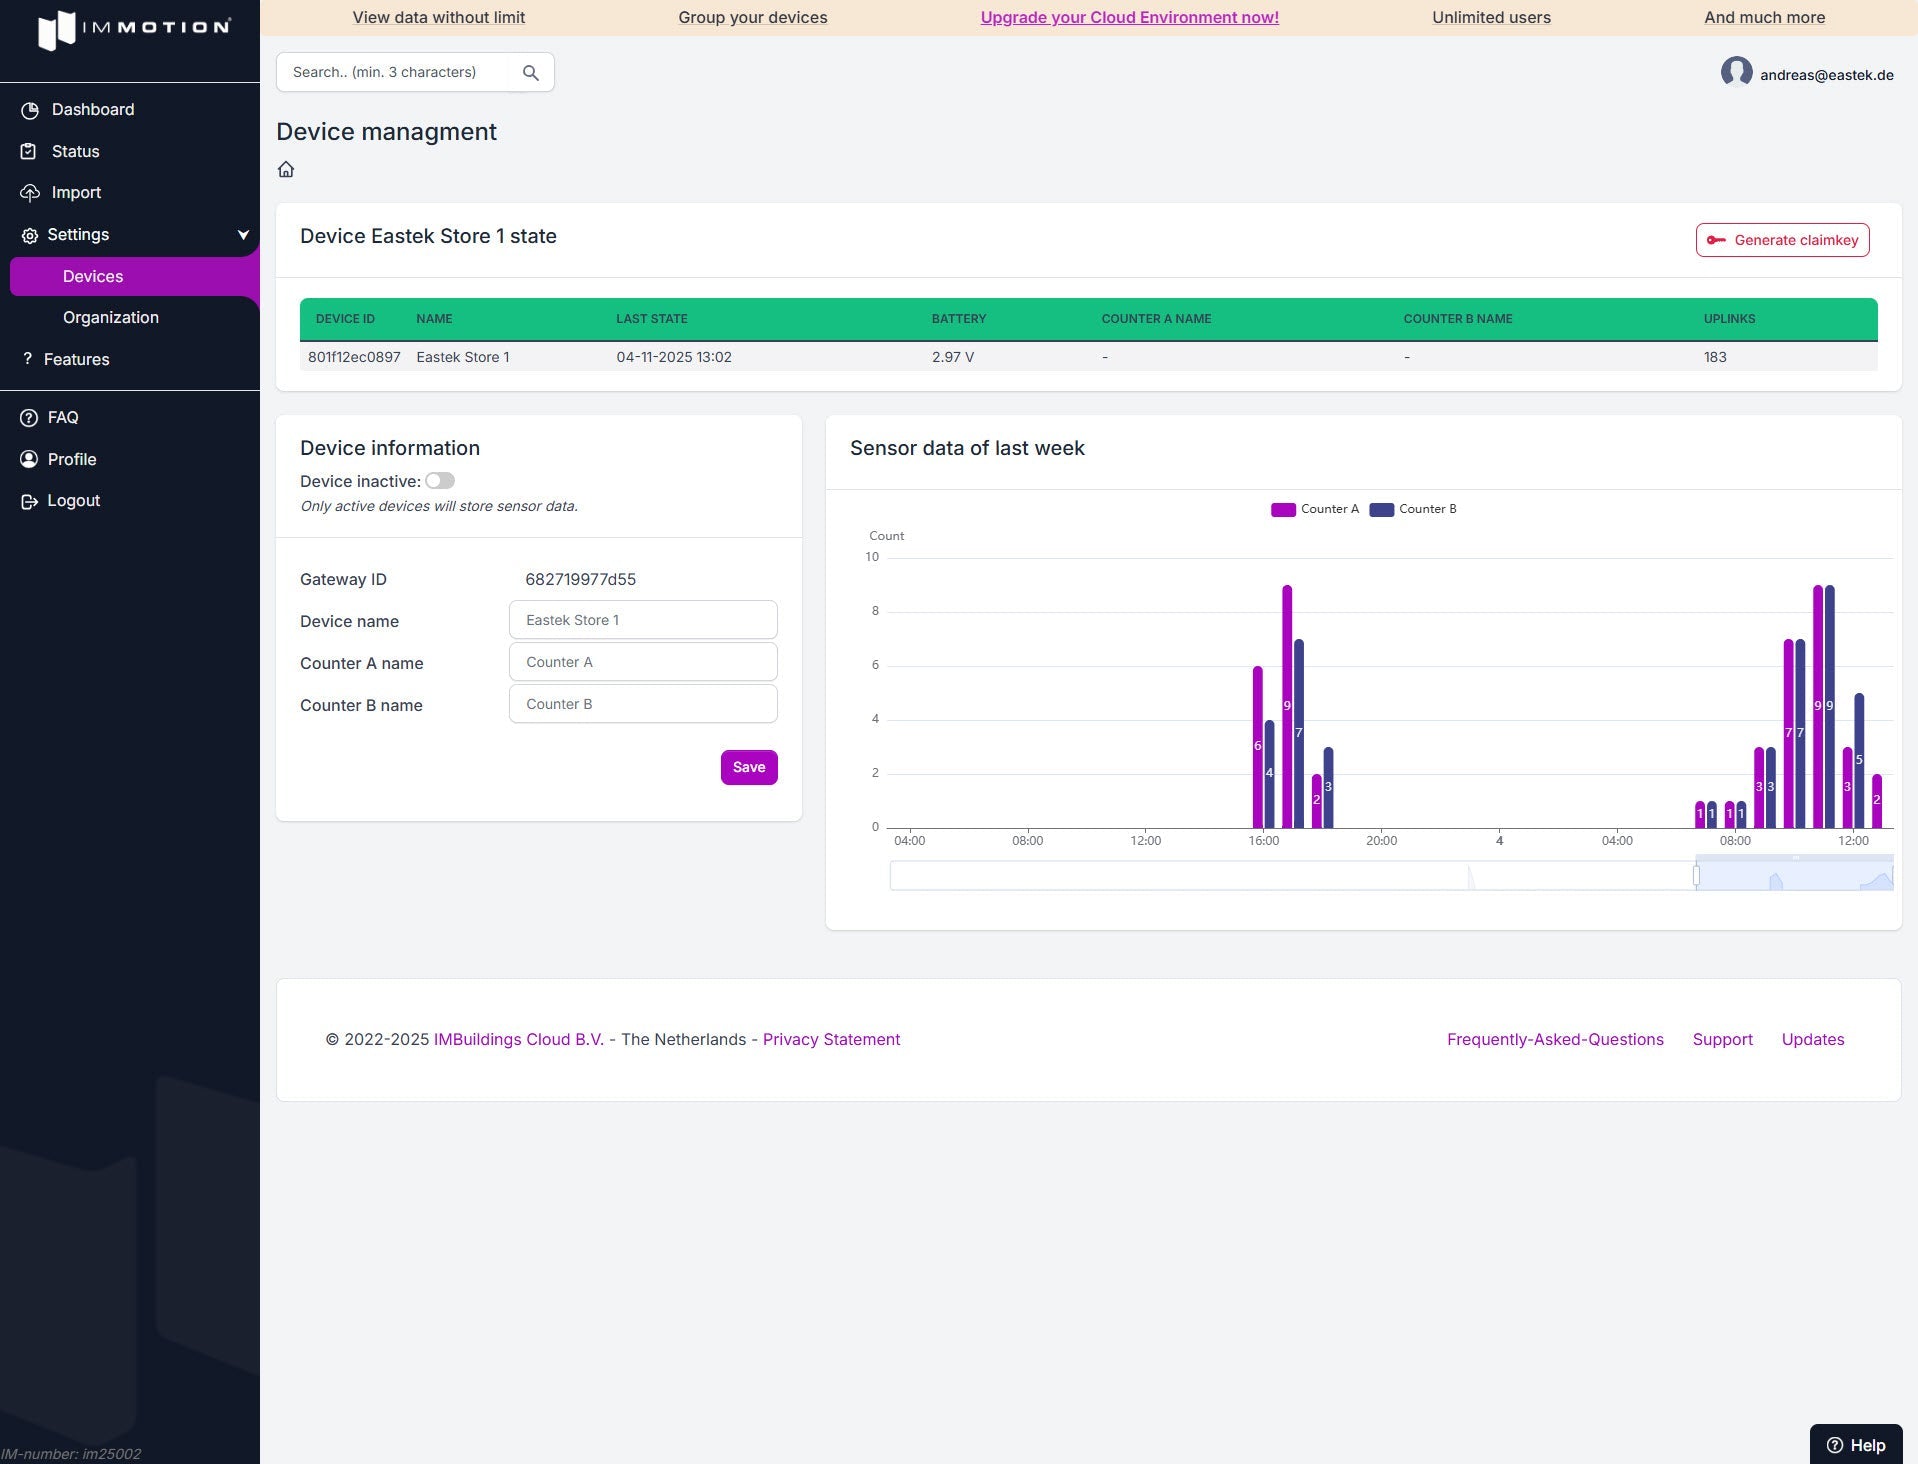Trigger search with the magnifying glass icon
The image size is (1918, 1464).
[x=531, y=72]
